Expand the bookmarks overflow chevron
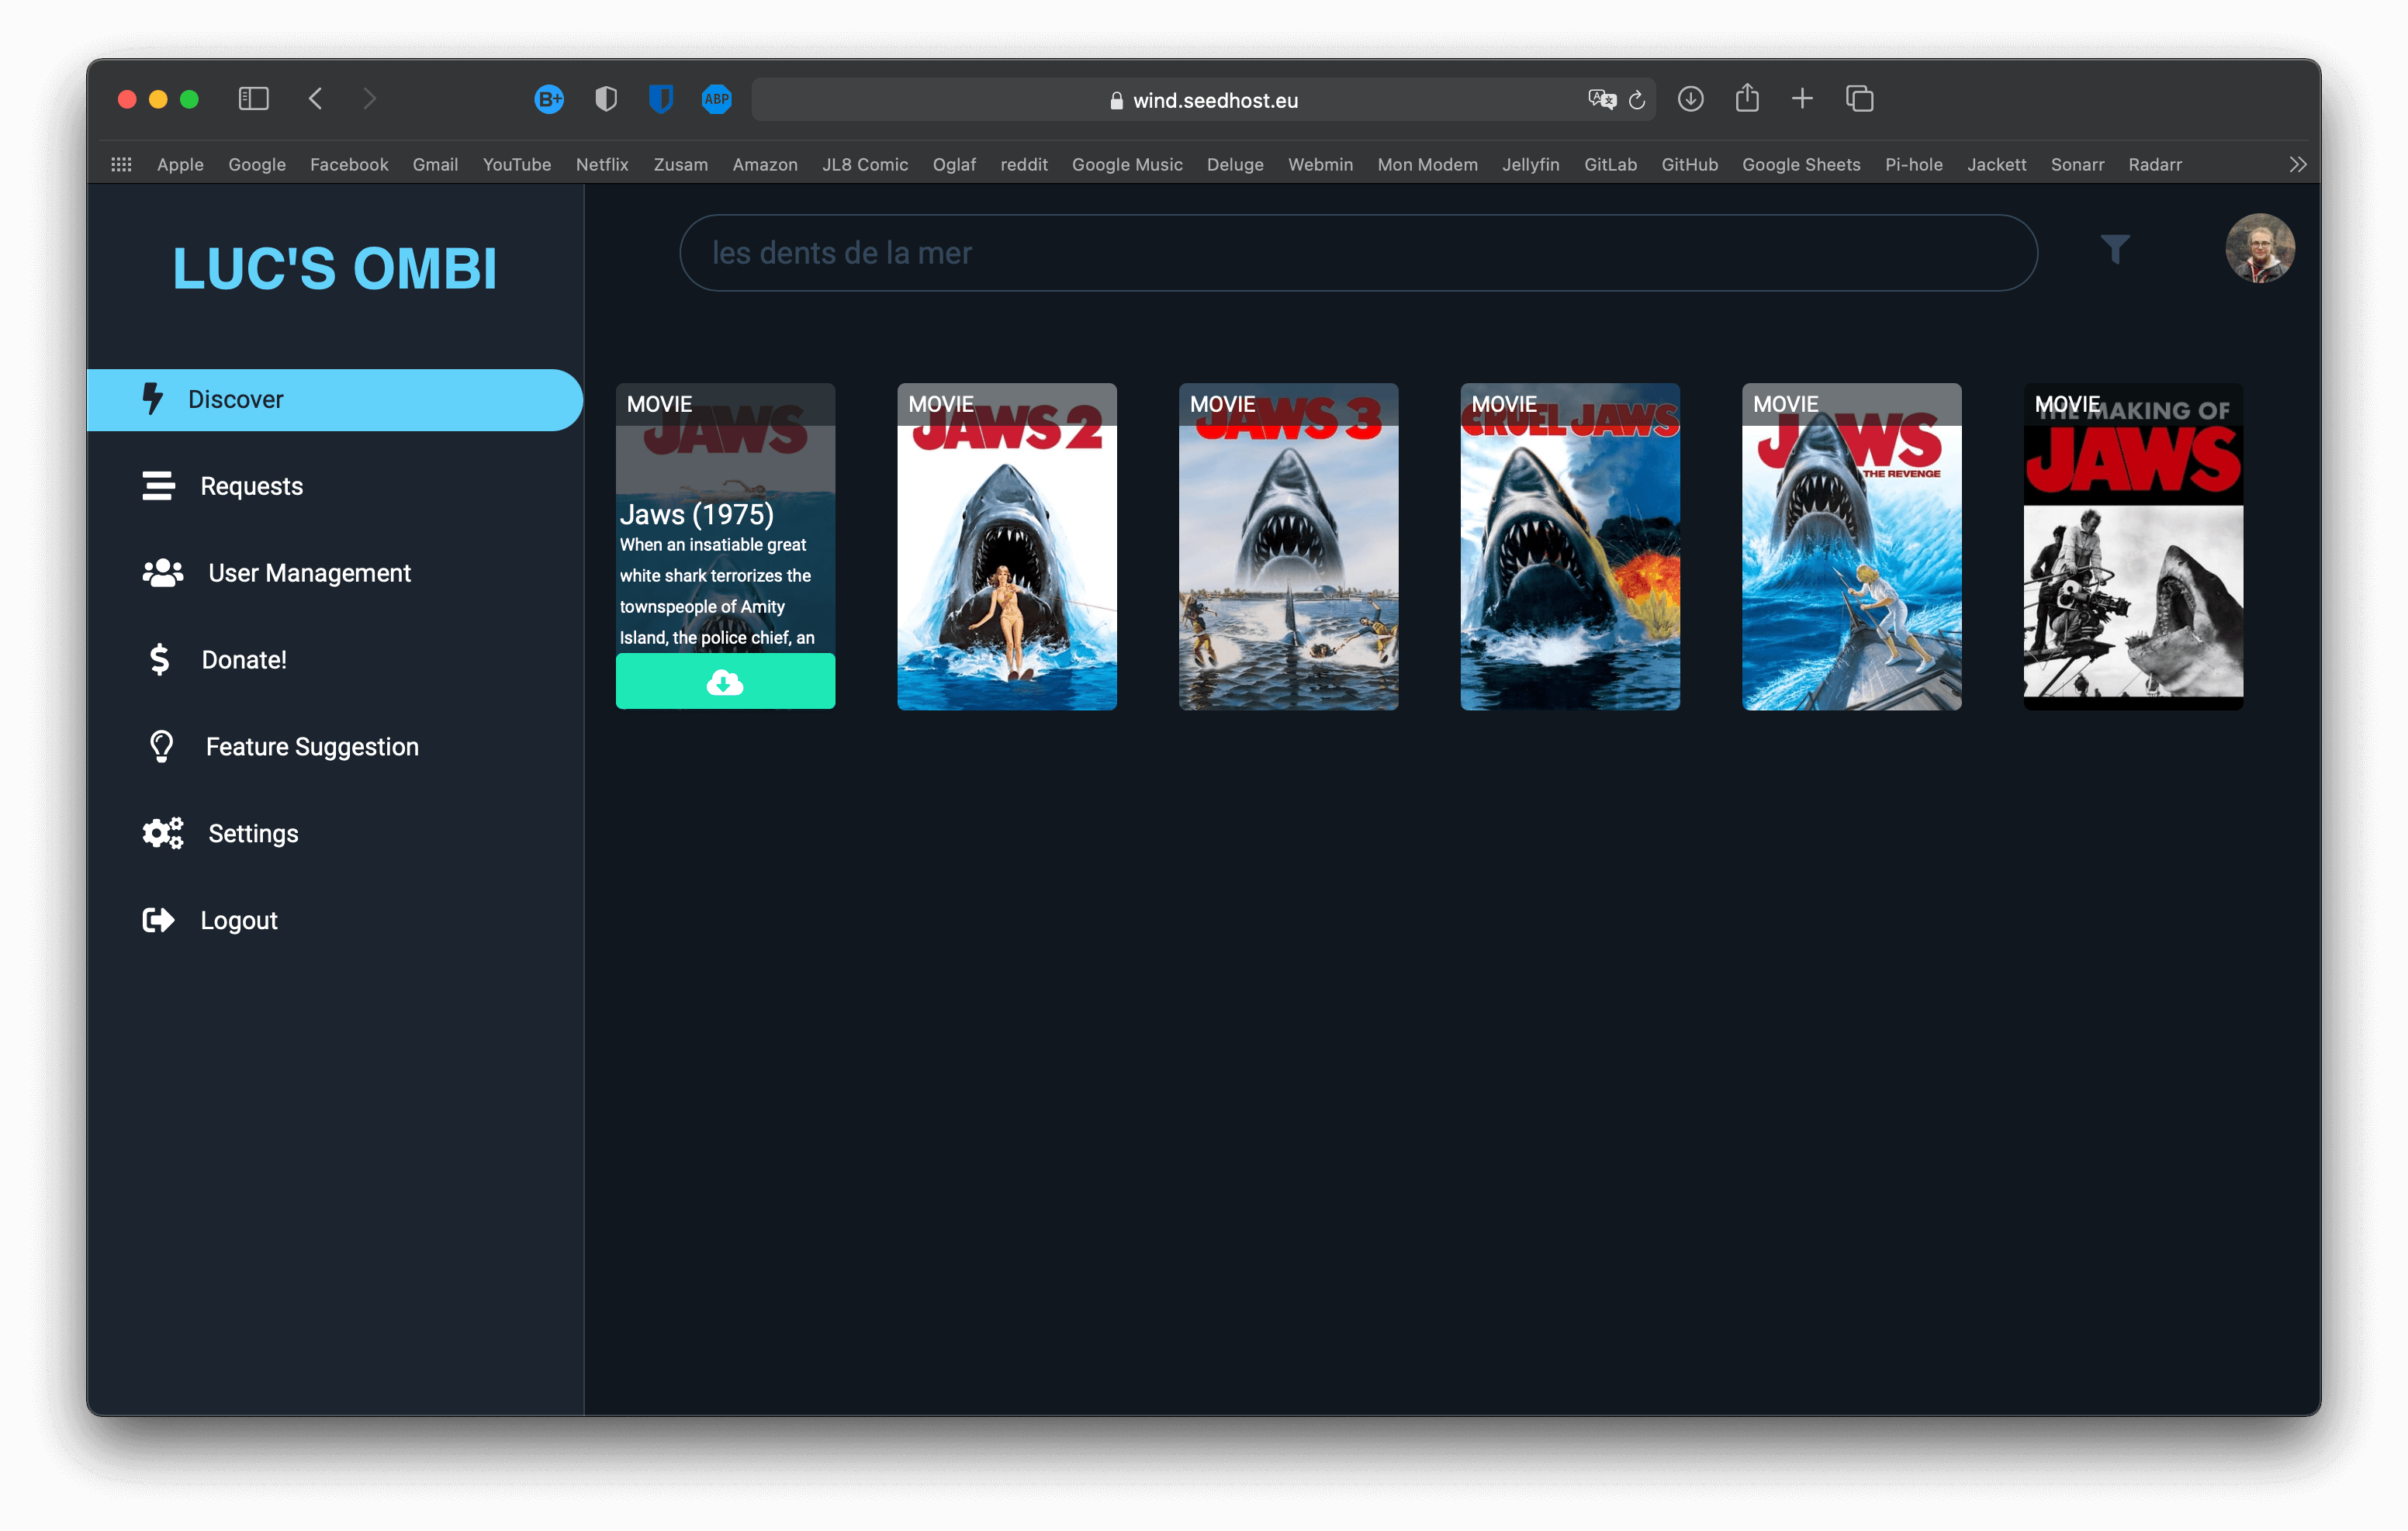The width and height of the screenshot is (2408, 1531). pos(2297,165)
